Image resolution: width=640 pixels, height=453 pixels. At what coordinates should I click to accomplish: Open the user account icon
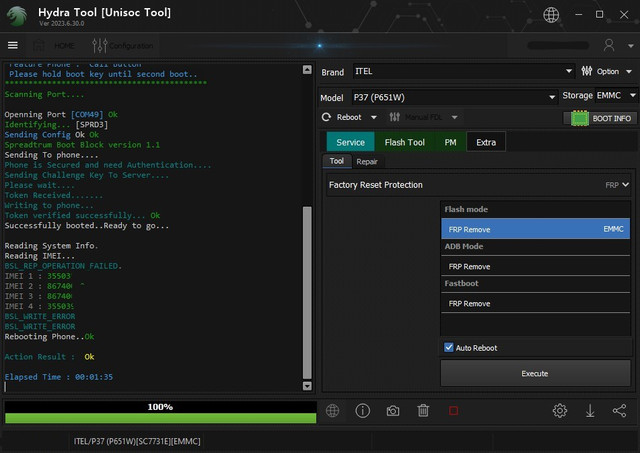coord(609,45)
